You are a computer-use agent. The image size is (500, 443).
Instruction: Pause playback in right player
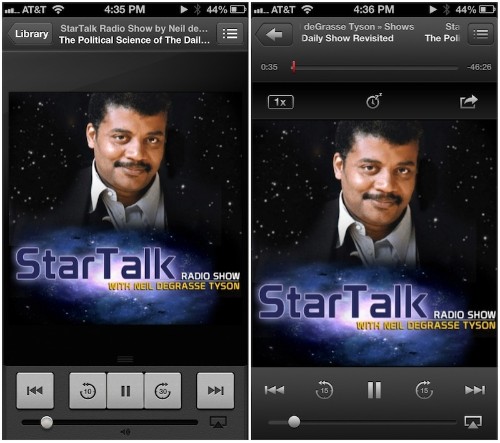pyautogui.click(x=374, y=390)
